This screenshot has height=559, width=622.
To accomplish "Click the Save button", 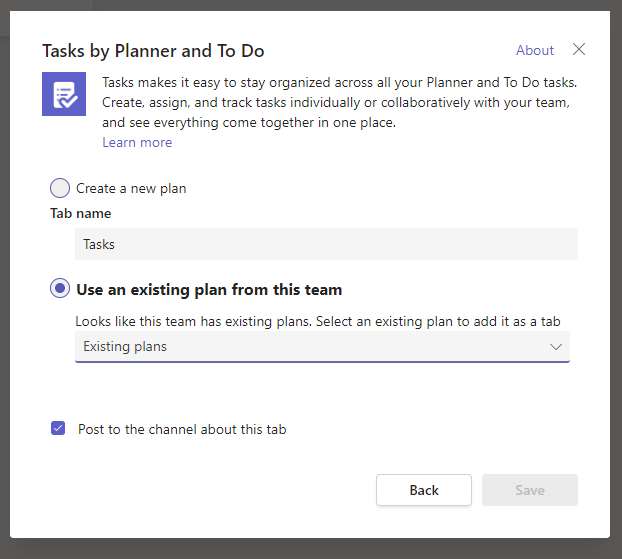I will click(530, 490).
